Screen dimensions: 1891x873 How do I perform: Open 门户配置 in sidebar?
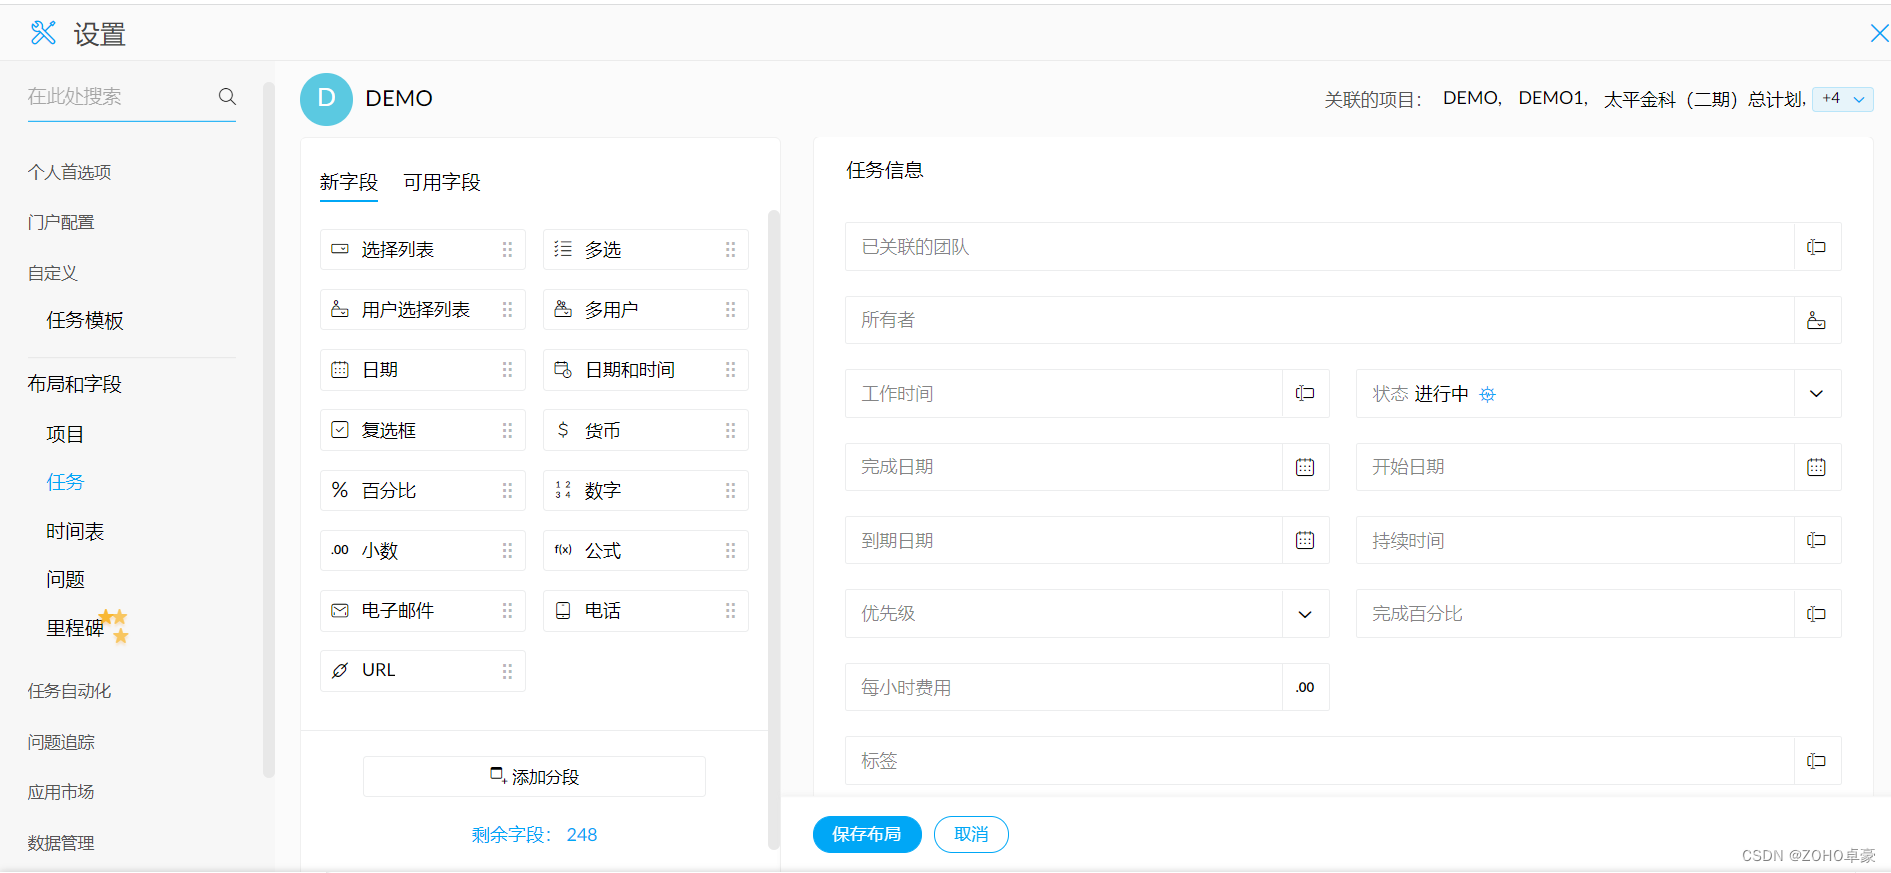61,222
